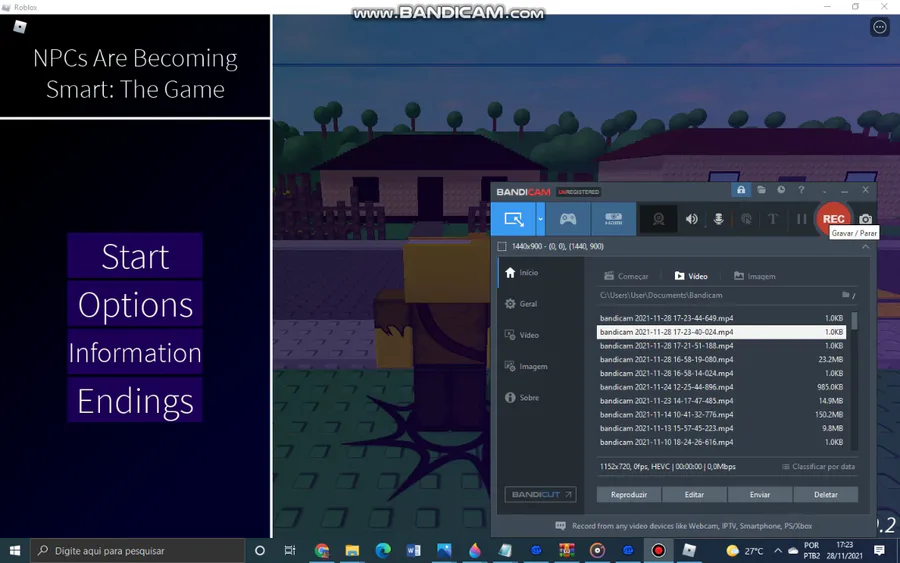Select file bandicam 2021-11-23 14-17-47-485.mp4
900x563 pixels.
click(x=721, y=401)
